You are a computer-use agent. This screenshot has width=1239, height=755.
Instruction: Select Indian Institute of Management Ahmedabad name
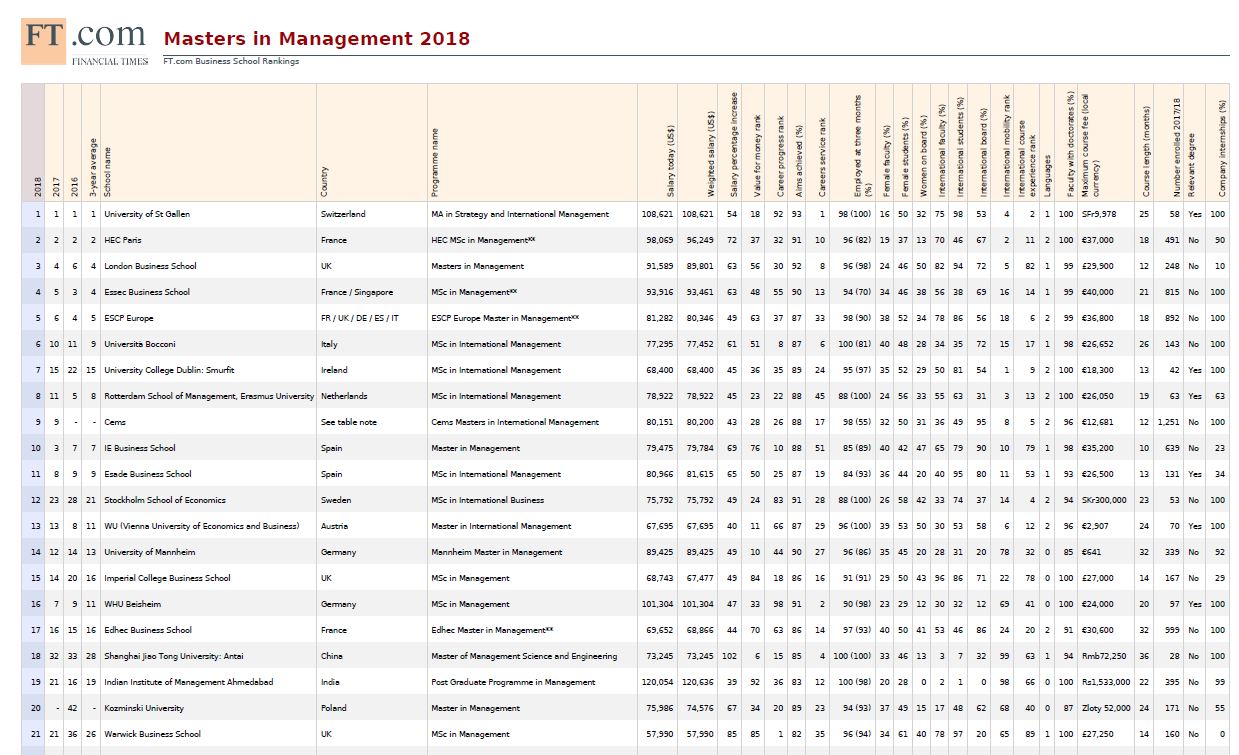(x=188, y=682)
